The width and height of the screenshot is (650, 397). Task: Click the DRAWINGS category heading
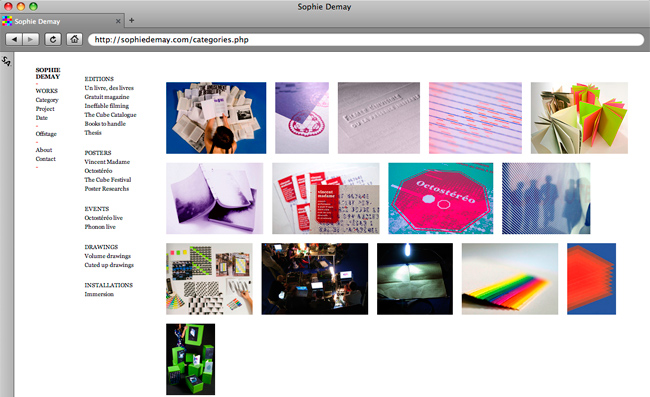pos(101,247)
